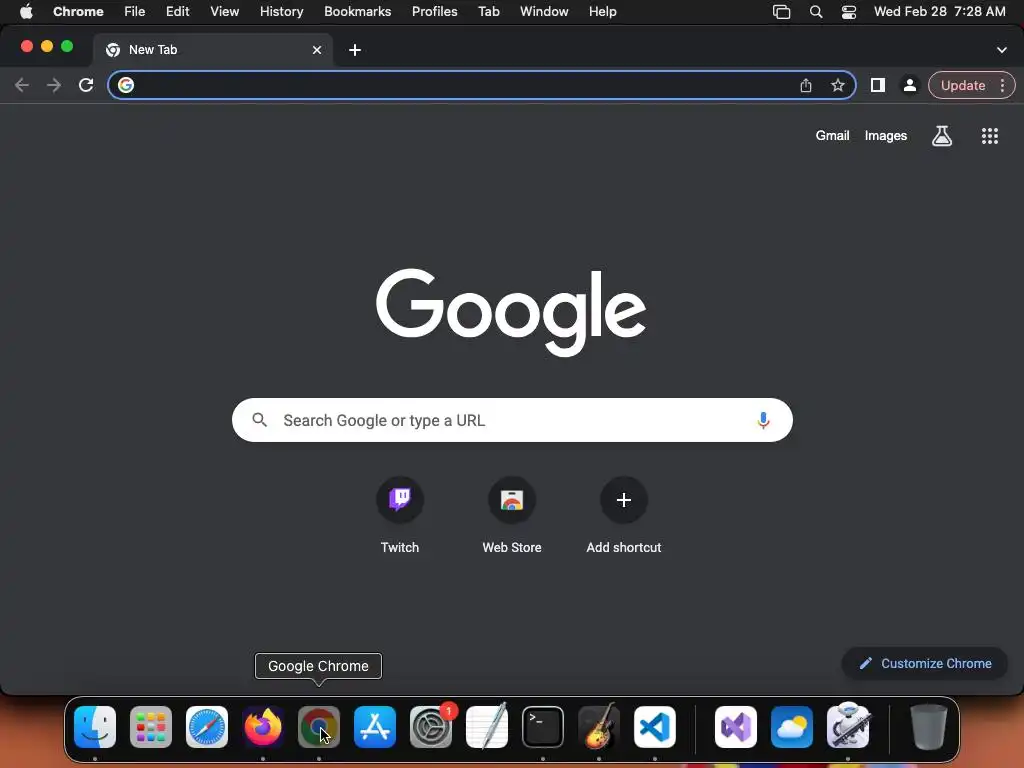1024x768 pixels.
Task: Open Visual Studio purple icon in Dock
Action: click(x=736, y=727)
